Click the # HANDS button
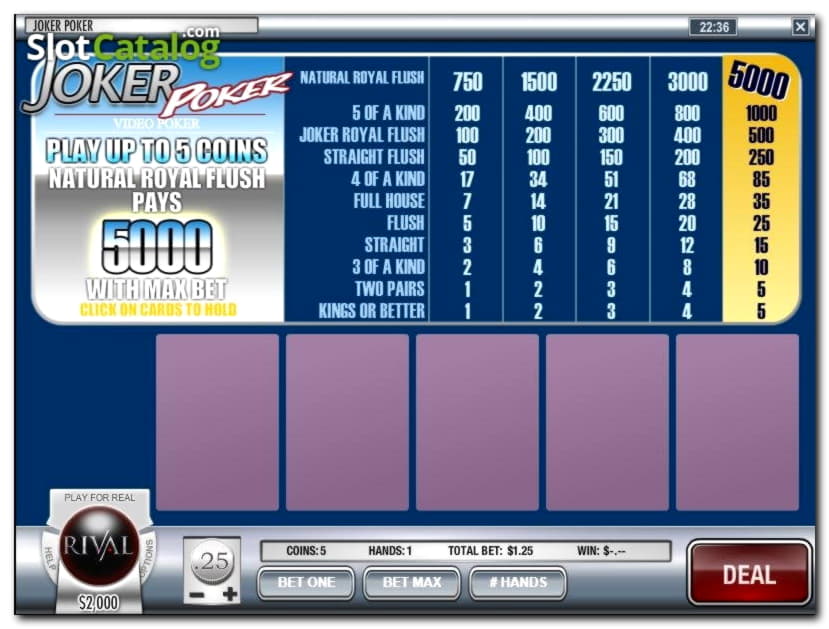Screen dimensions: 829x629 pos(518,582)
